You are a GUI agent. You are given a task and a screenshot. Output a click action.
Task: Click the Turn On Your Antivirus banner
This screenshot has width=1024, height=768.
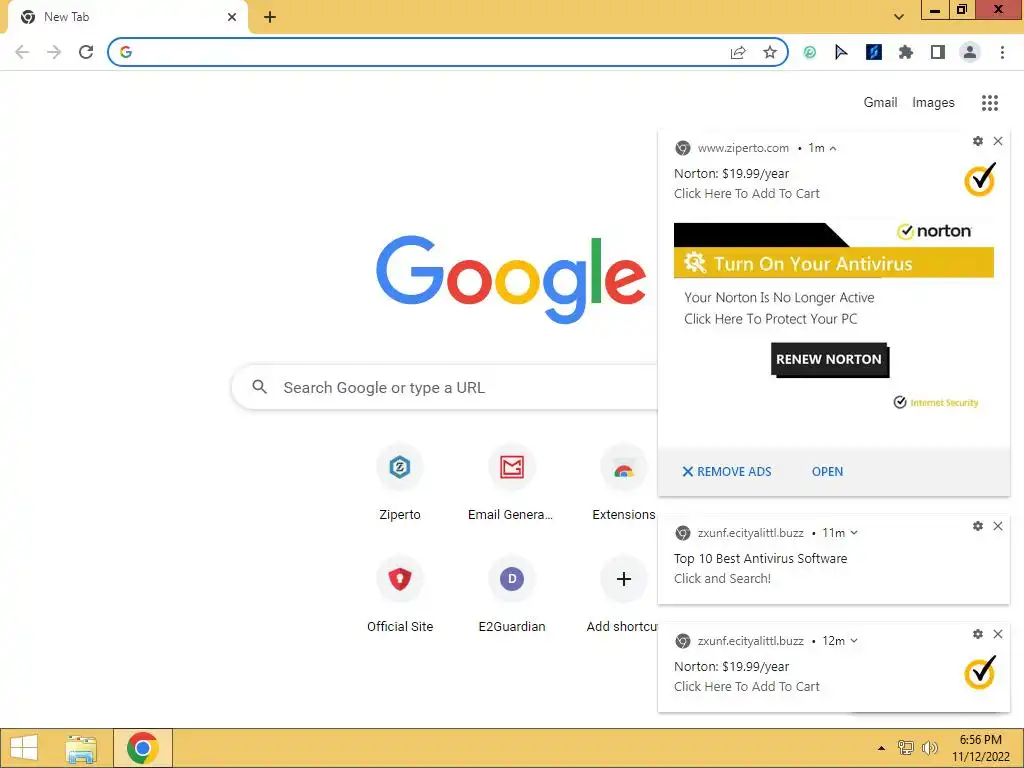click(833, 263)
